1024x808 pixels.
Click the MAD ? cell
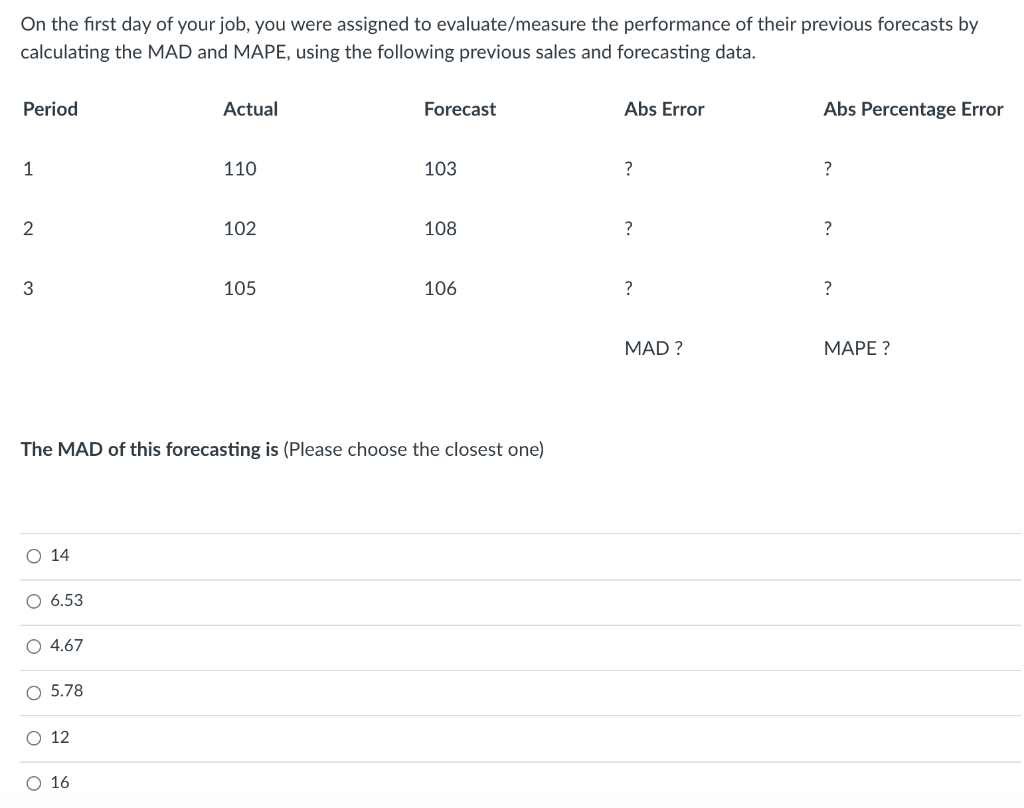tap(654, 348)
